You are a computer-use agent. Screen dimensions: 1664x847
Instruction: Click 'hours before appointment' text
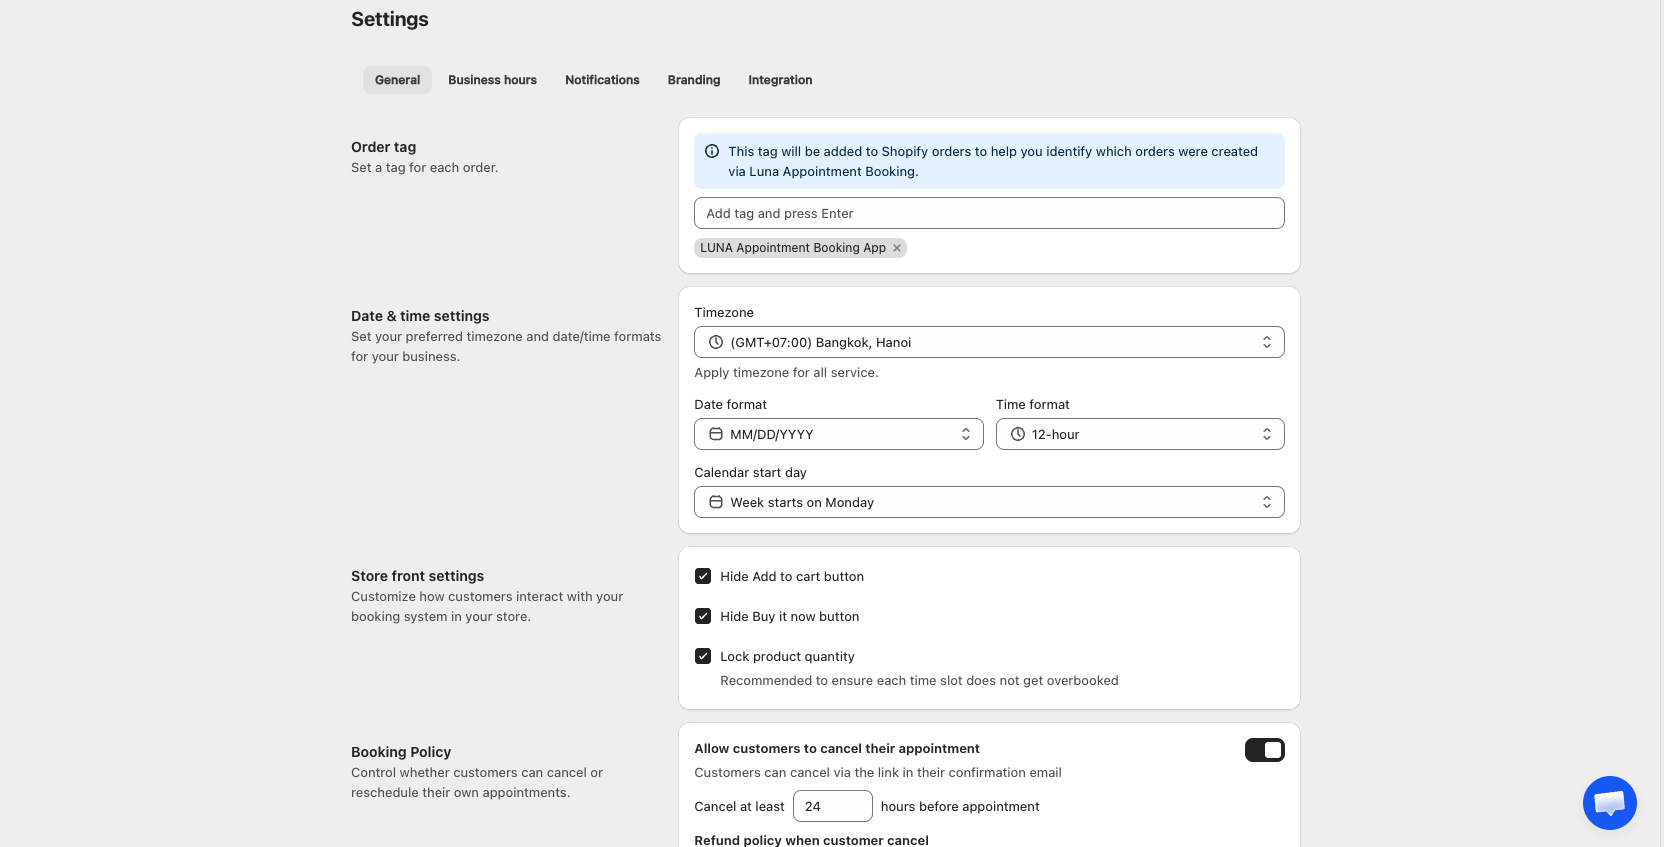tap(960, 806)
